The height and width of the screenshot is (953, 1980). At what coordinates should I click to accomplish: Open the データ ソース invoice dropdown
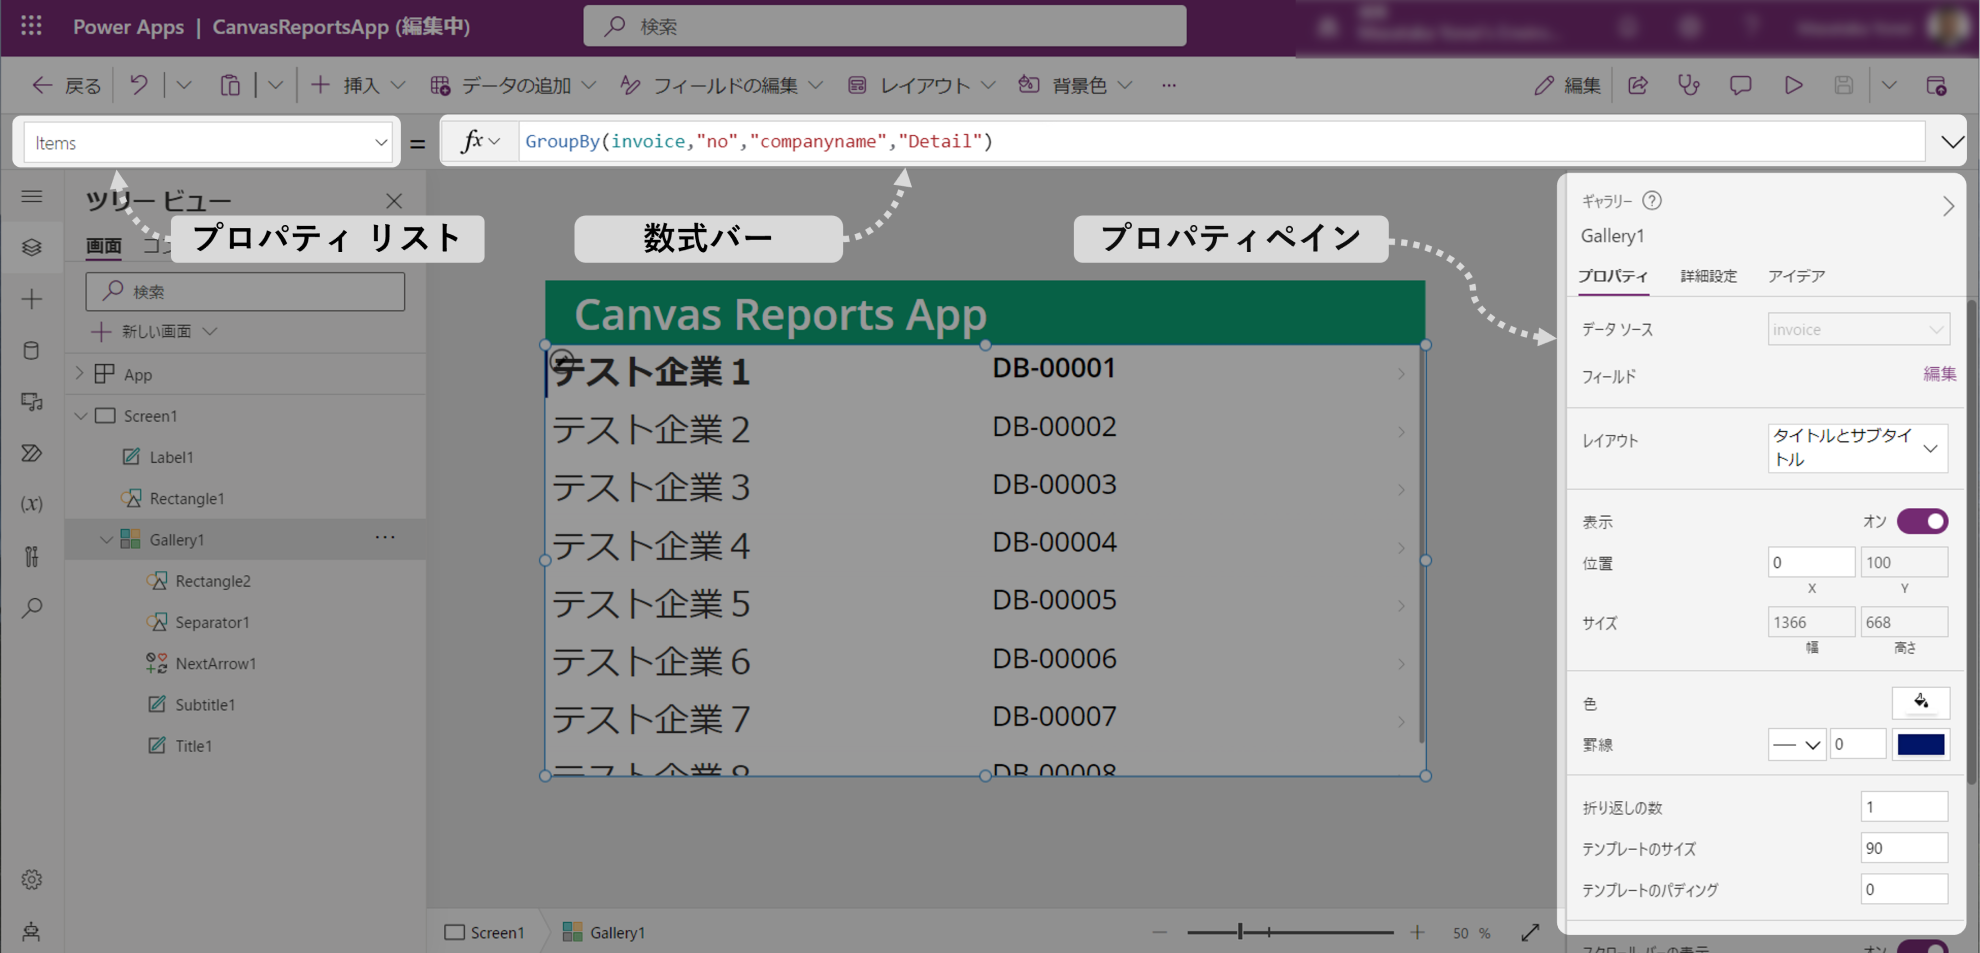pyautogui.click(x=1858, y=329)
